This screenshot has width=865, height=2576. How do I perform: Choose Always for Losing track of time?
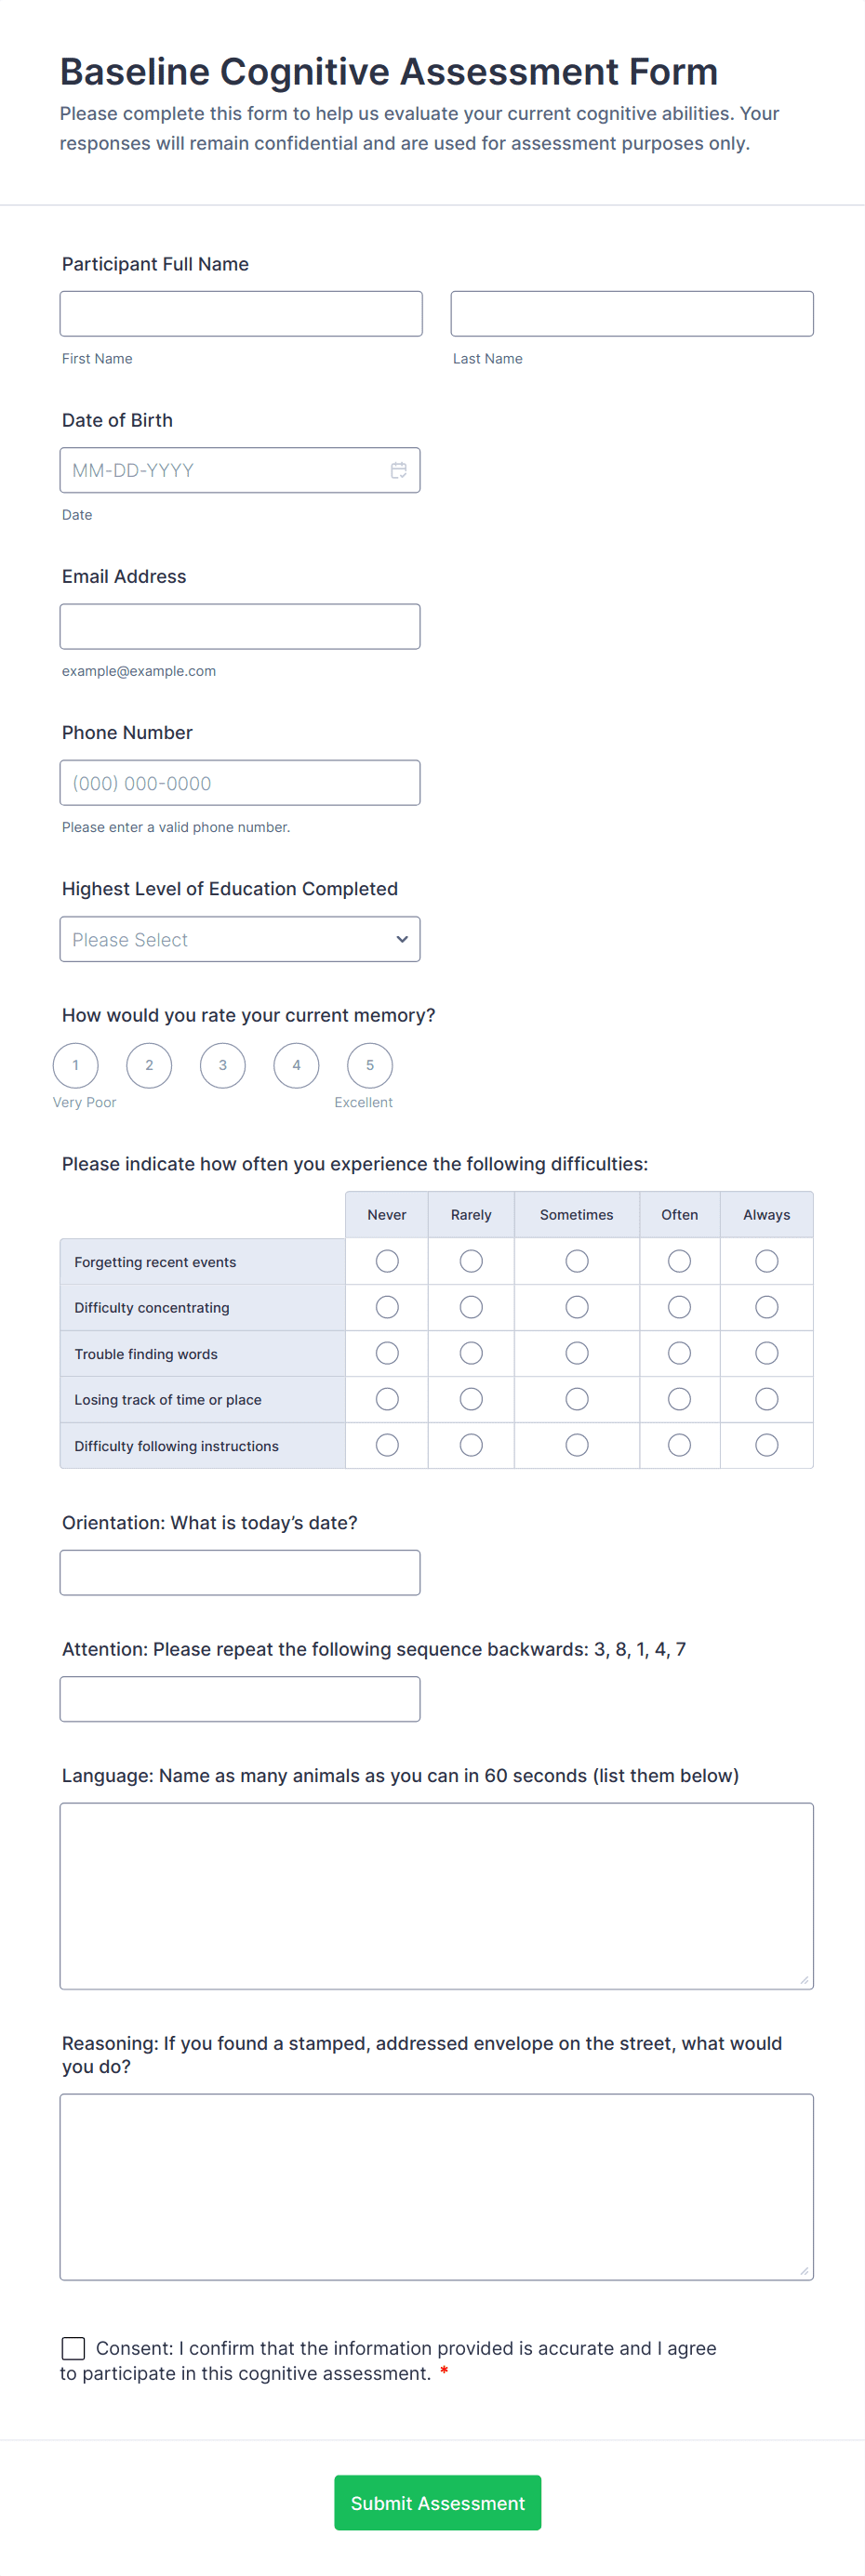(x=767, y=1399)
